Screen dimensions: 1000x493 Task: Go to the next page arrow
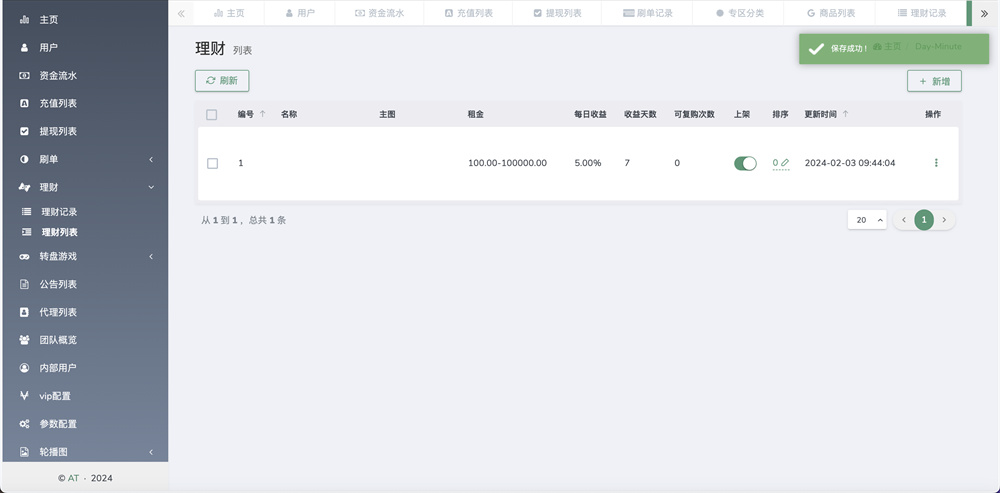click(x=943, y=220)
